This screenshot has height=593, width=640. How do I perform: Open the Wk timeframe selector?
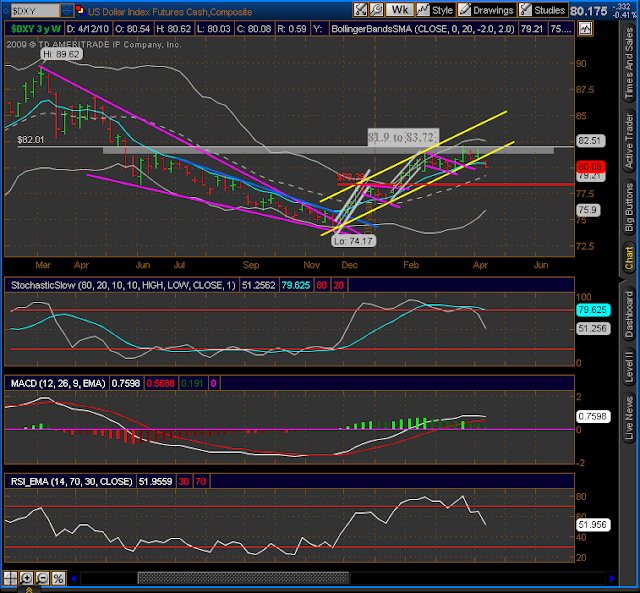coord(400,10)
